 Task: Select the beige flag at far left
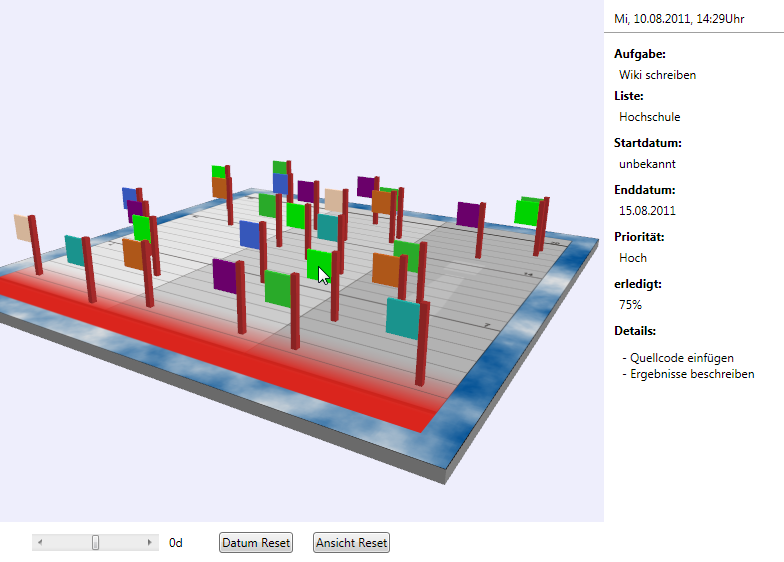pyautogui.click(x=22, y=227)
